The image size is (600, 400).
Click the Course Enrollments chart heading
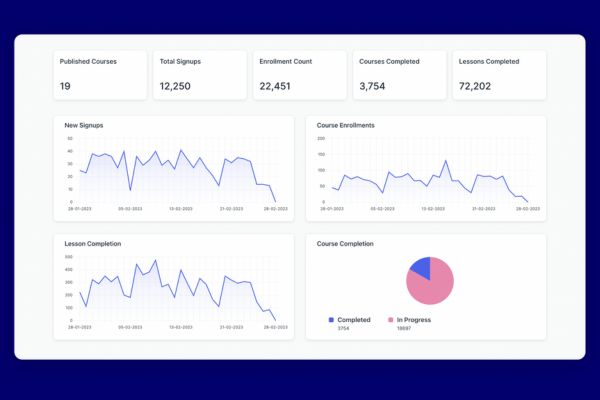(x=347, y=125)
